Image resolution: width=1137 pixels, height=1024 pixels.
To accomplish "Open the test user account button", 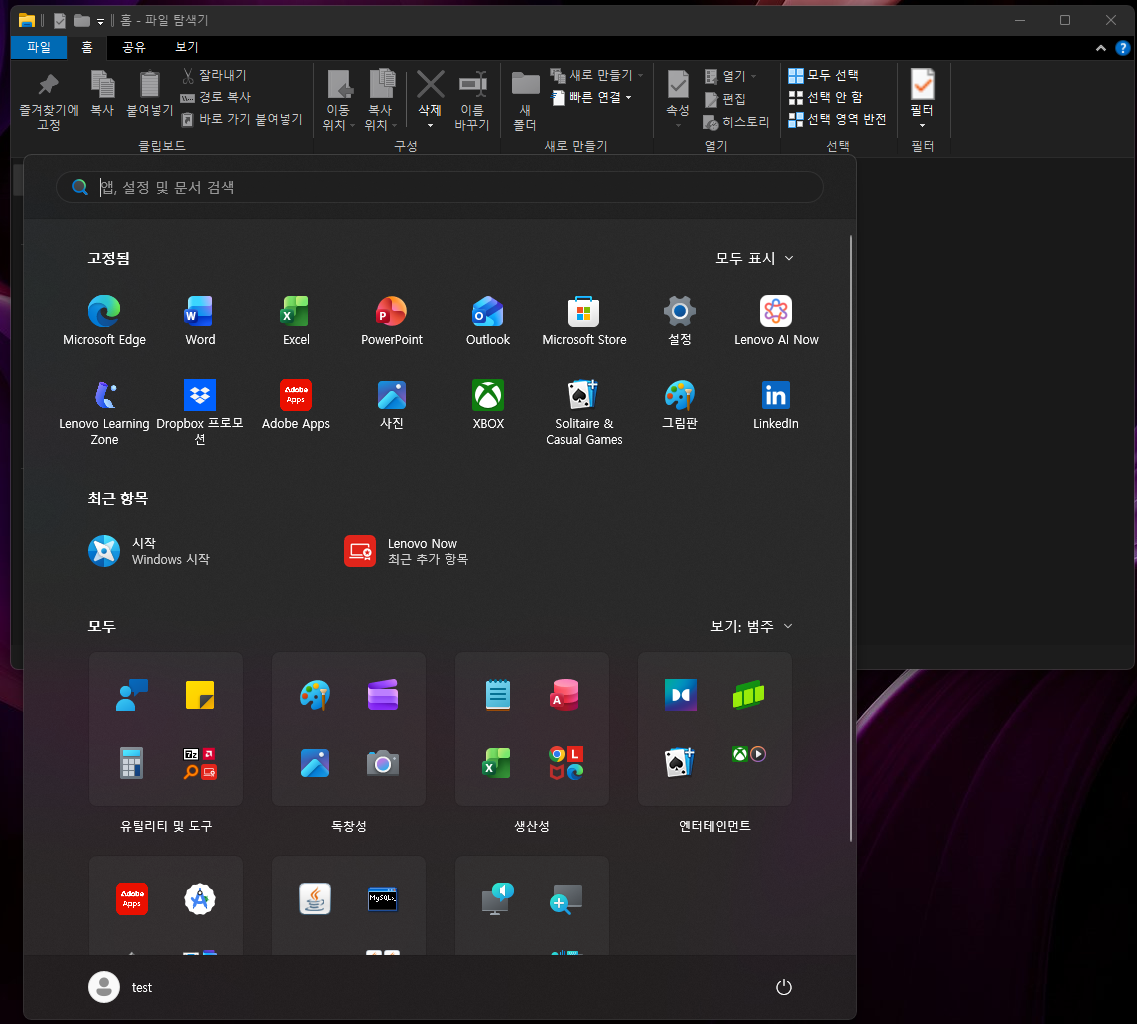I will click(120, 987).
